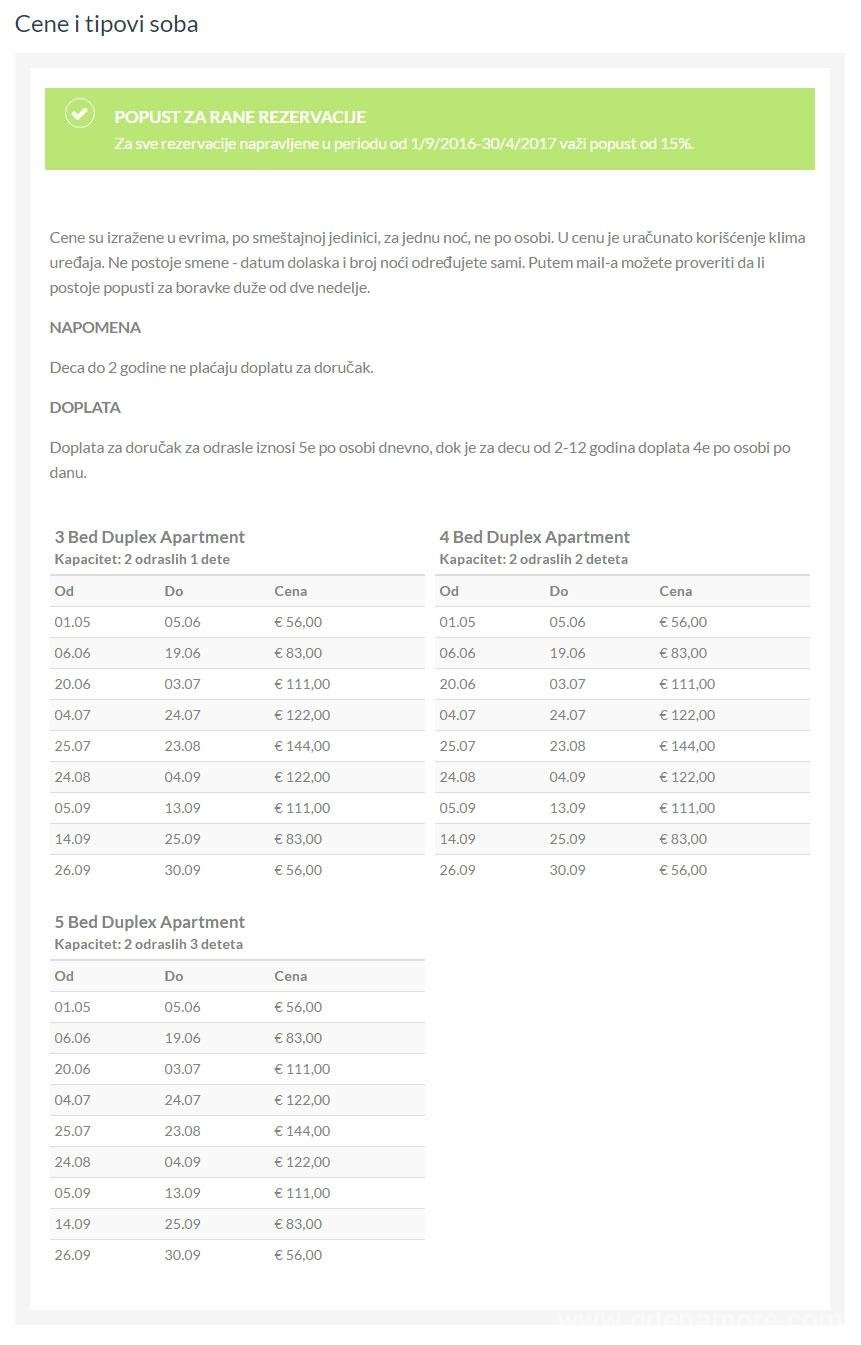Click the € 144,00 price in the 3 Bed table
861x1345 pixels.
pos(302,746)
